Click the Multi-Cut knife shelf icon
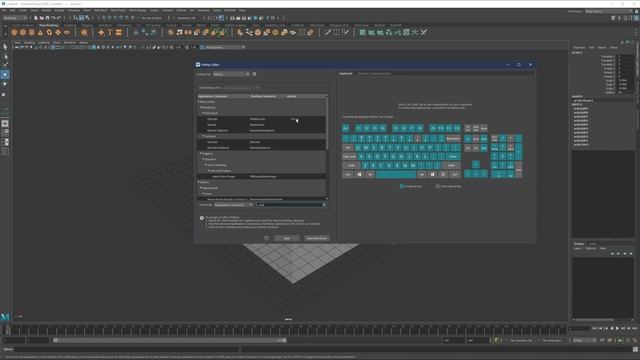640x360 pixels. point(327,32)
